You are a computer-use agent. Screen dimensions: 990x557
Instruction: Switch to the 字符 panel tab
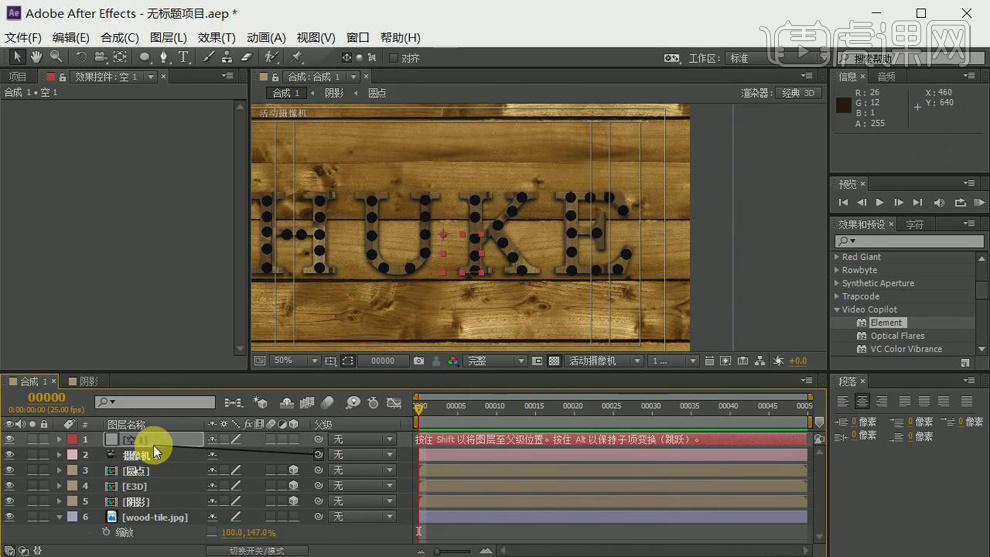click(x=914, y=224)
